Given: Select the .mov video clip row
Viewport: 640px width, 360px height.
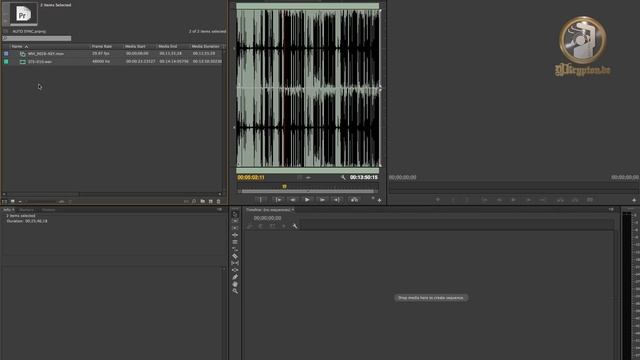Looking at the screenshot, I should tap(113, 53).
